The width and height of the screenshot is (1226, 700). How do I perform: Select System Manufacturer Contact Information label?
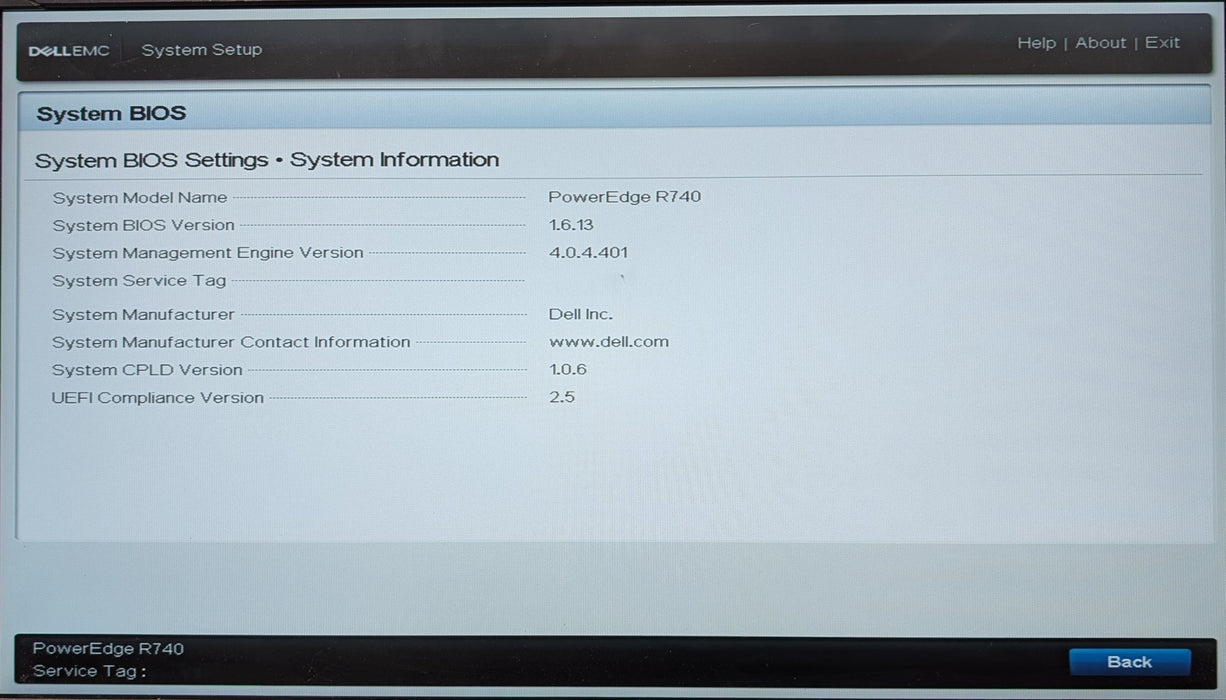click(x=232, y=342)
